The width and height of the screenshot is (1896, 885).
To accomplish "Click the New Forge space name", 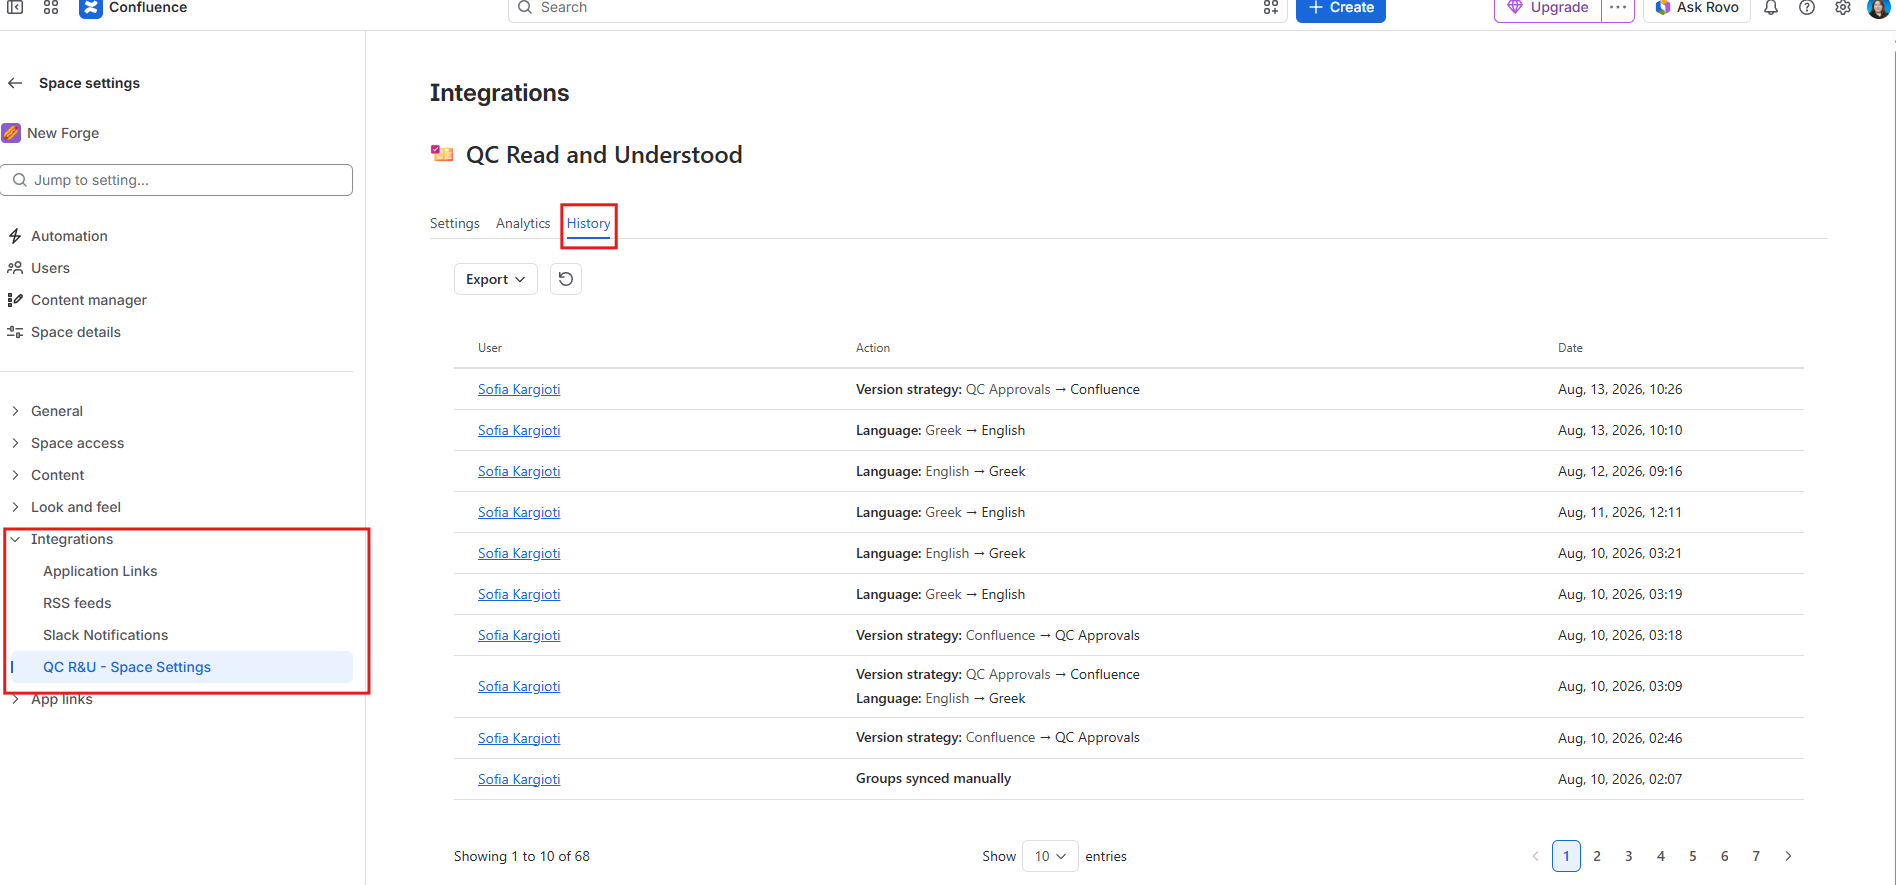I will tap(63, 133).
